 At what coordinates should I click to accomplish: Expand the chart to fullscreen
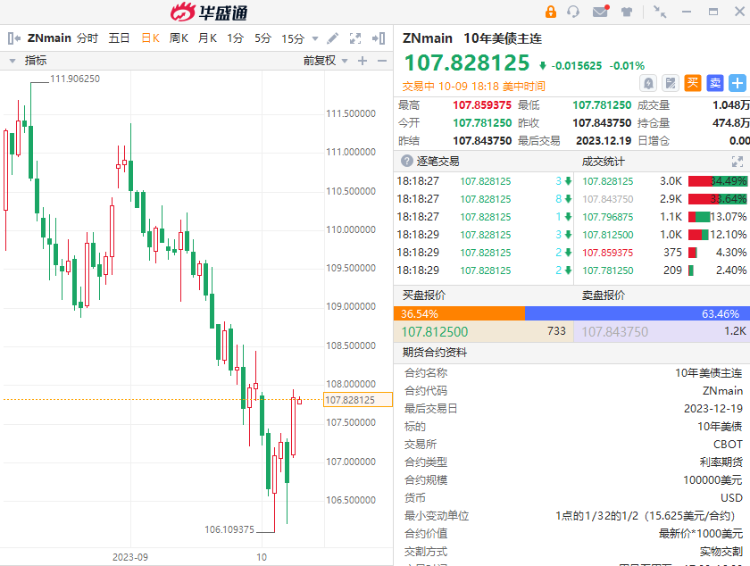pyautogui.click(x=356, y=38)
